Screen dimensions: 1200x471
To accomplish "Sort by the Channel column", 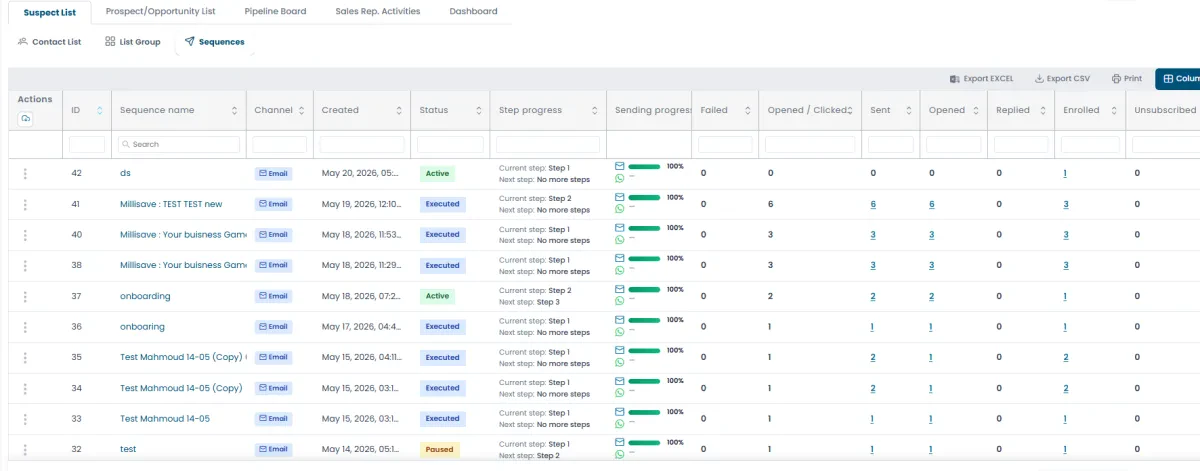I will tap(302, 110).
